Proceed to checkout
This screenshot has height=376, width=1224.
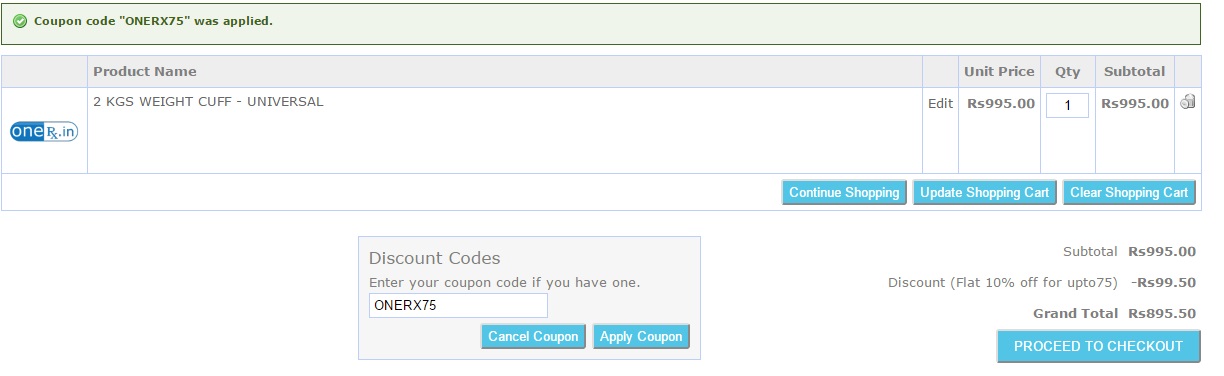tap(1098, 346)
